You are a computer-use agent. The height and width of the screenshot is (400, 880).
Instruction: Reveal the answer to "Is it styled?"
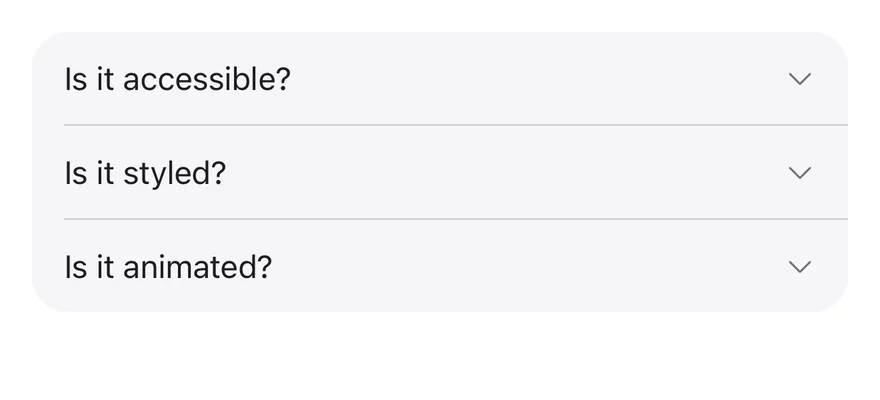click(x=439, y=172)
